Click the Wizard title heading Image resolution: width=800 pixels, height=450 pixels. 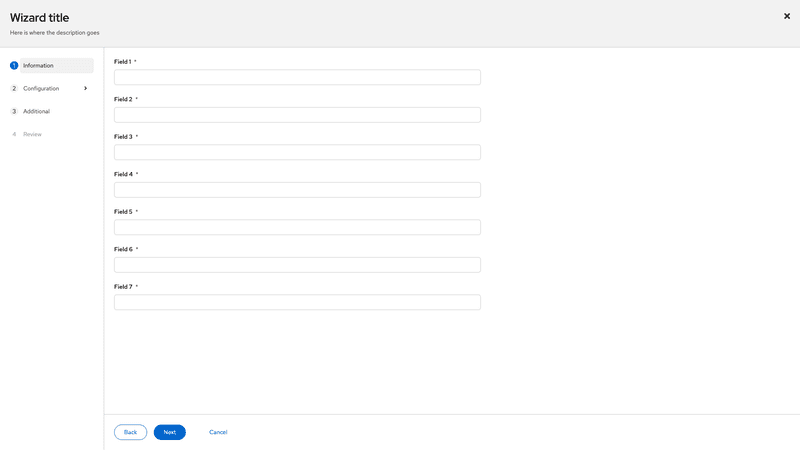tap(39, 17)
